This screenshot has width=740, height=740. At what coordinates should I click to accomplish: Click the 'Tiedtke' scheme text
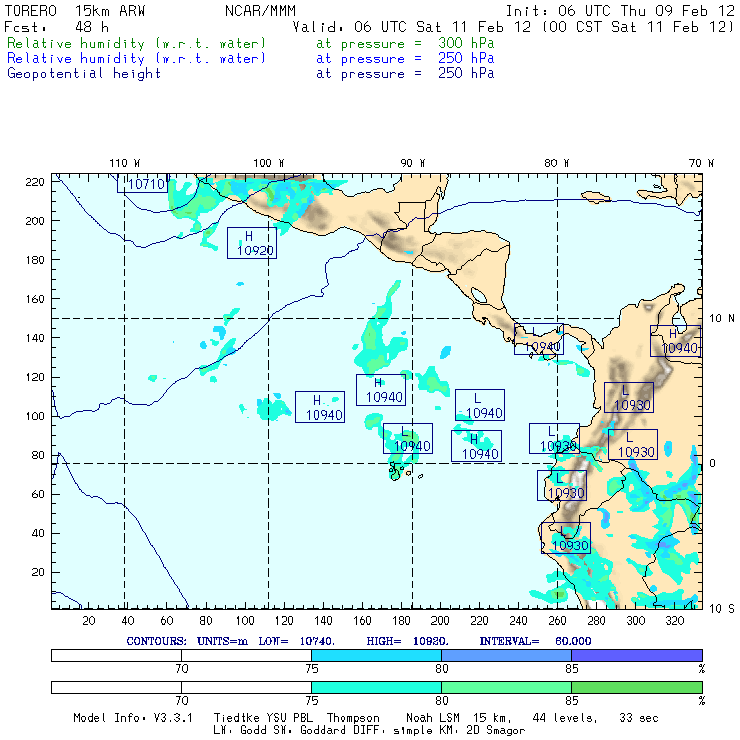click(237, 718)
